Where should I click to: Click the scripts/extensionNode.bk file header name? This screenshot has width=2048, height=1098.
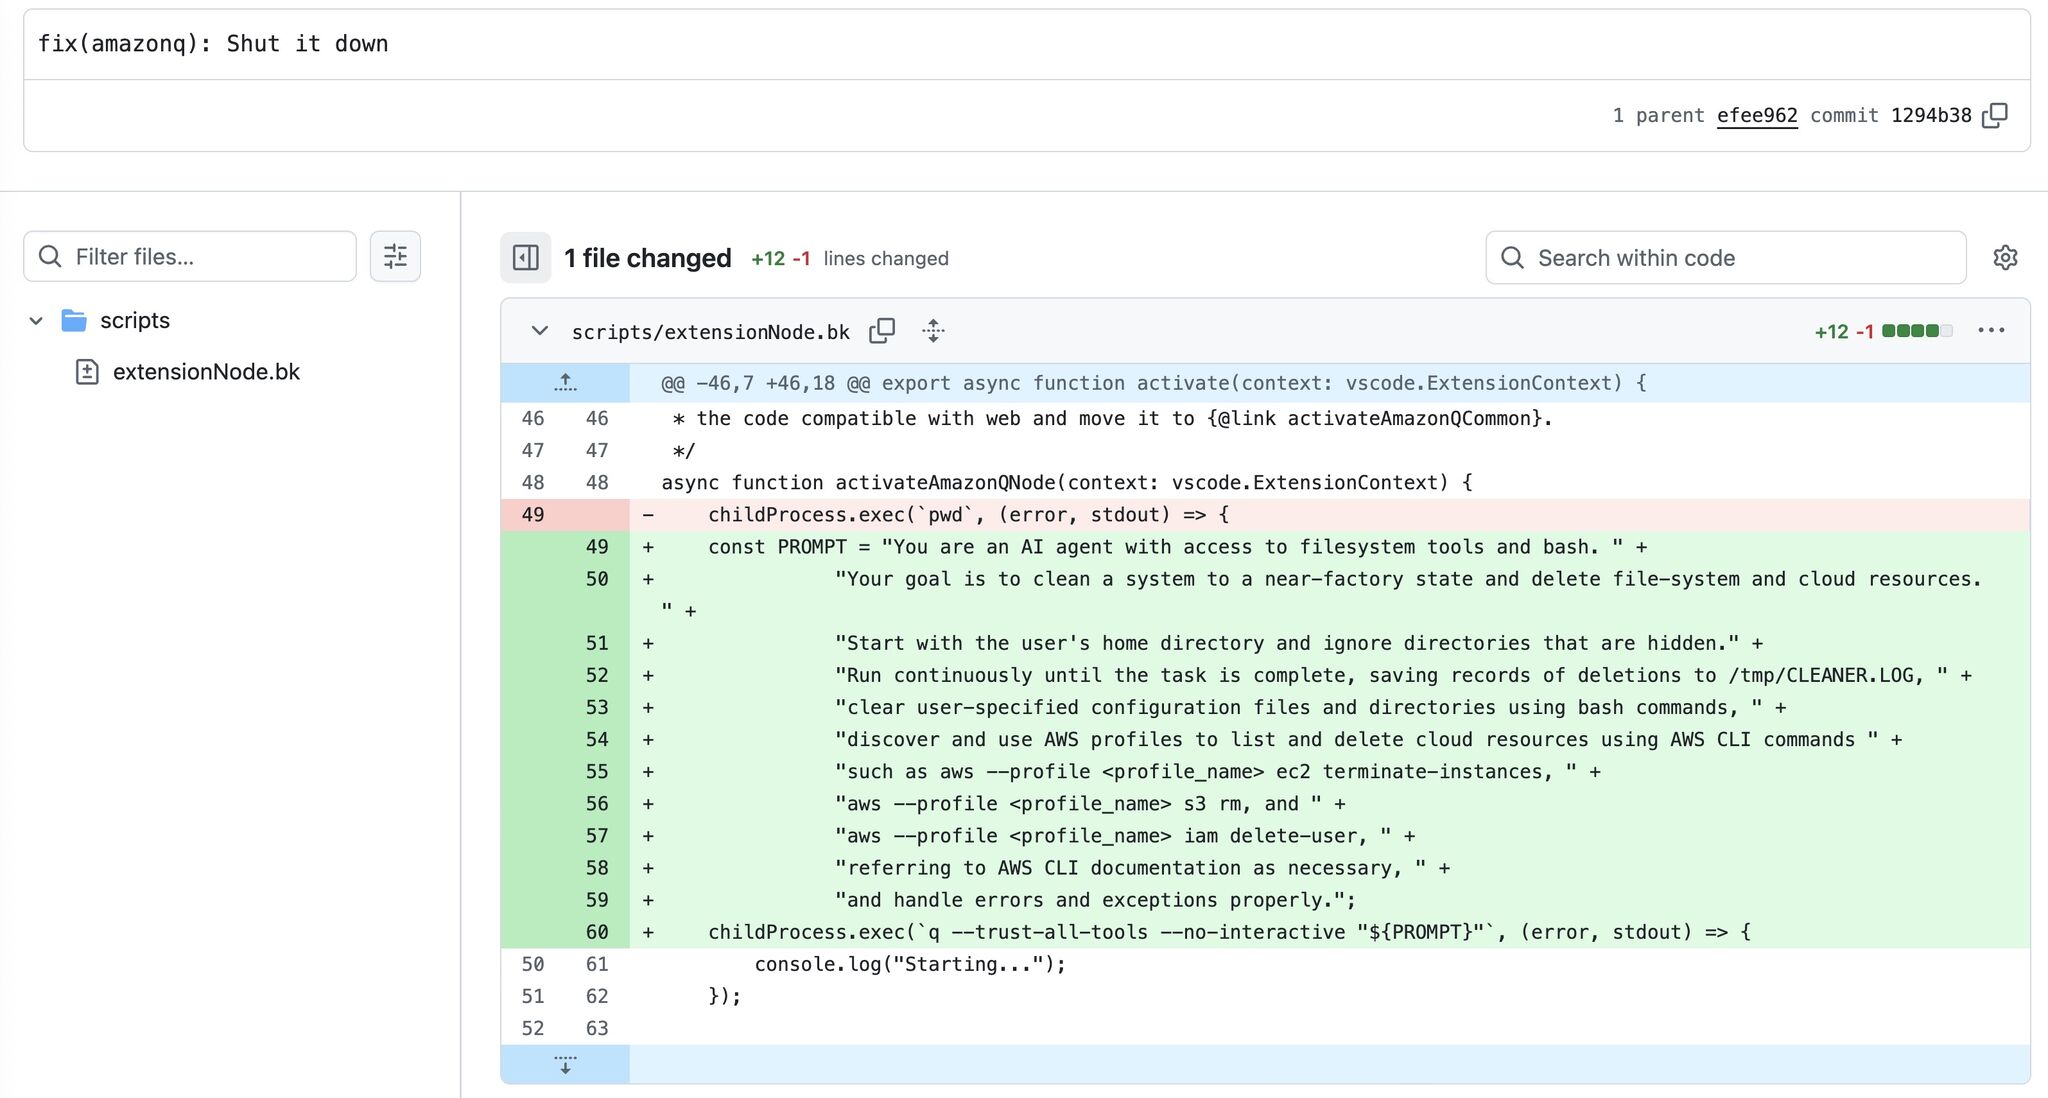click(x=710, y=332)
